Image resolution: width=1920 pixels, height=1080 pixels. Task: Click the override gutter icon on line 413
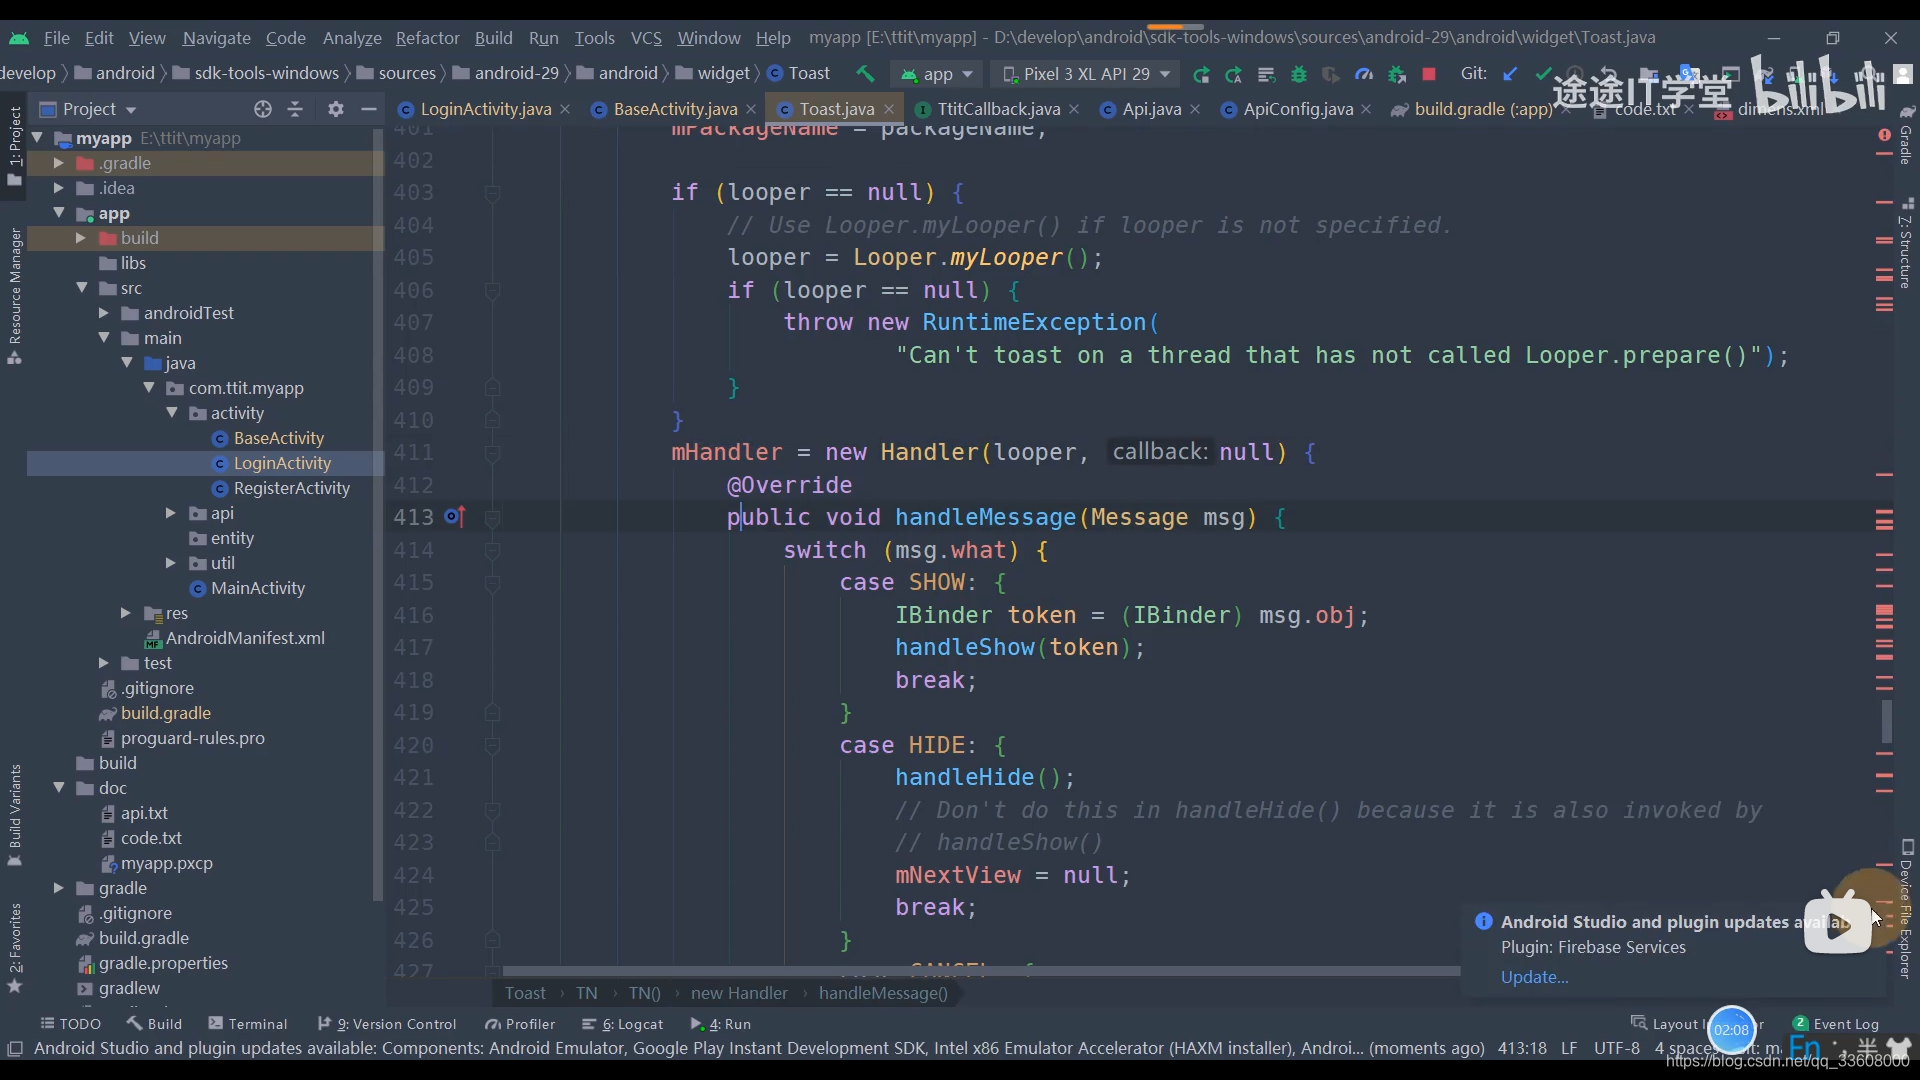pyautogui.click(x=455, y=517)
